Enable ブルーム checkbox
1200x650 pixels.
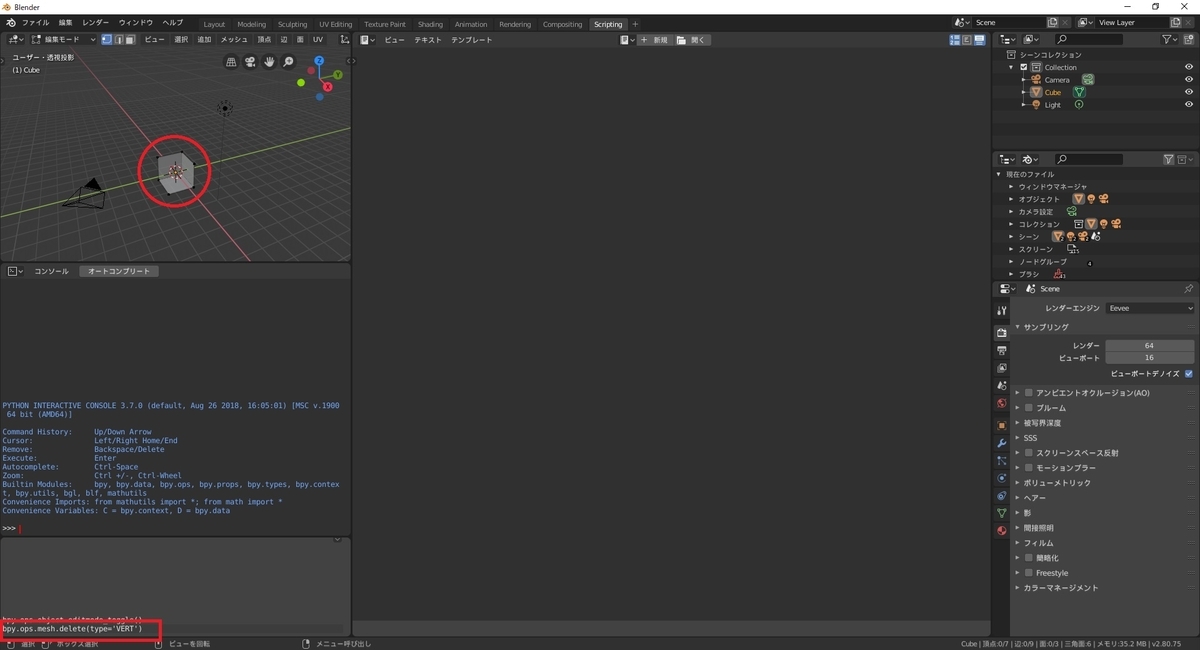1028,408
